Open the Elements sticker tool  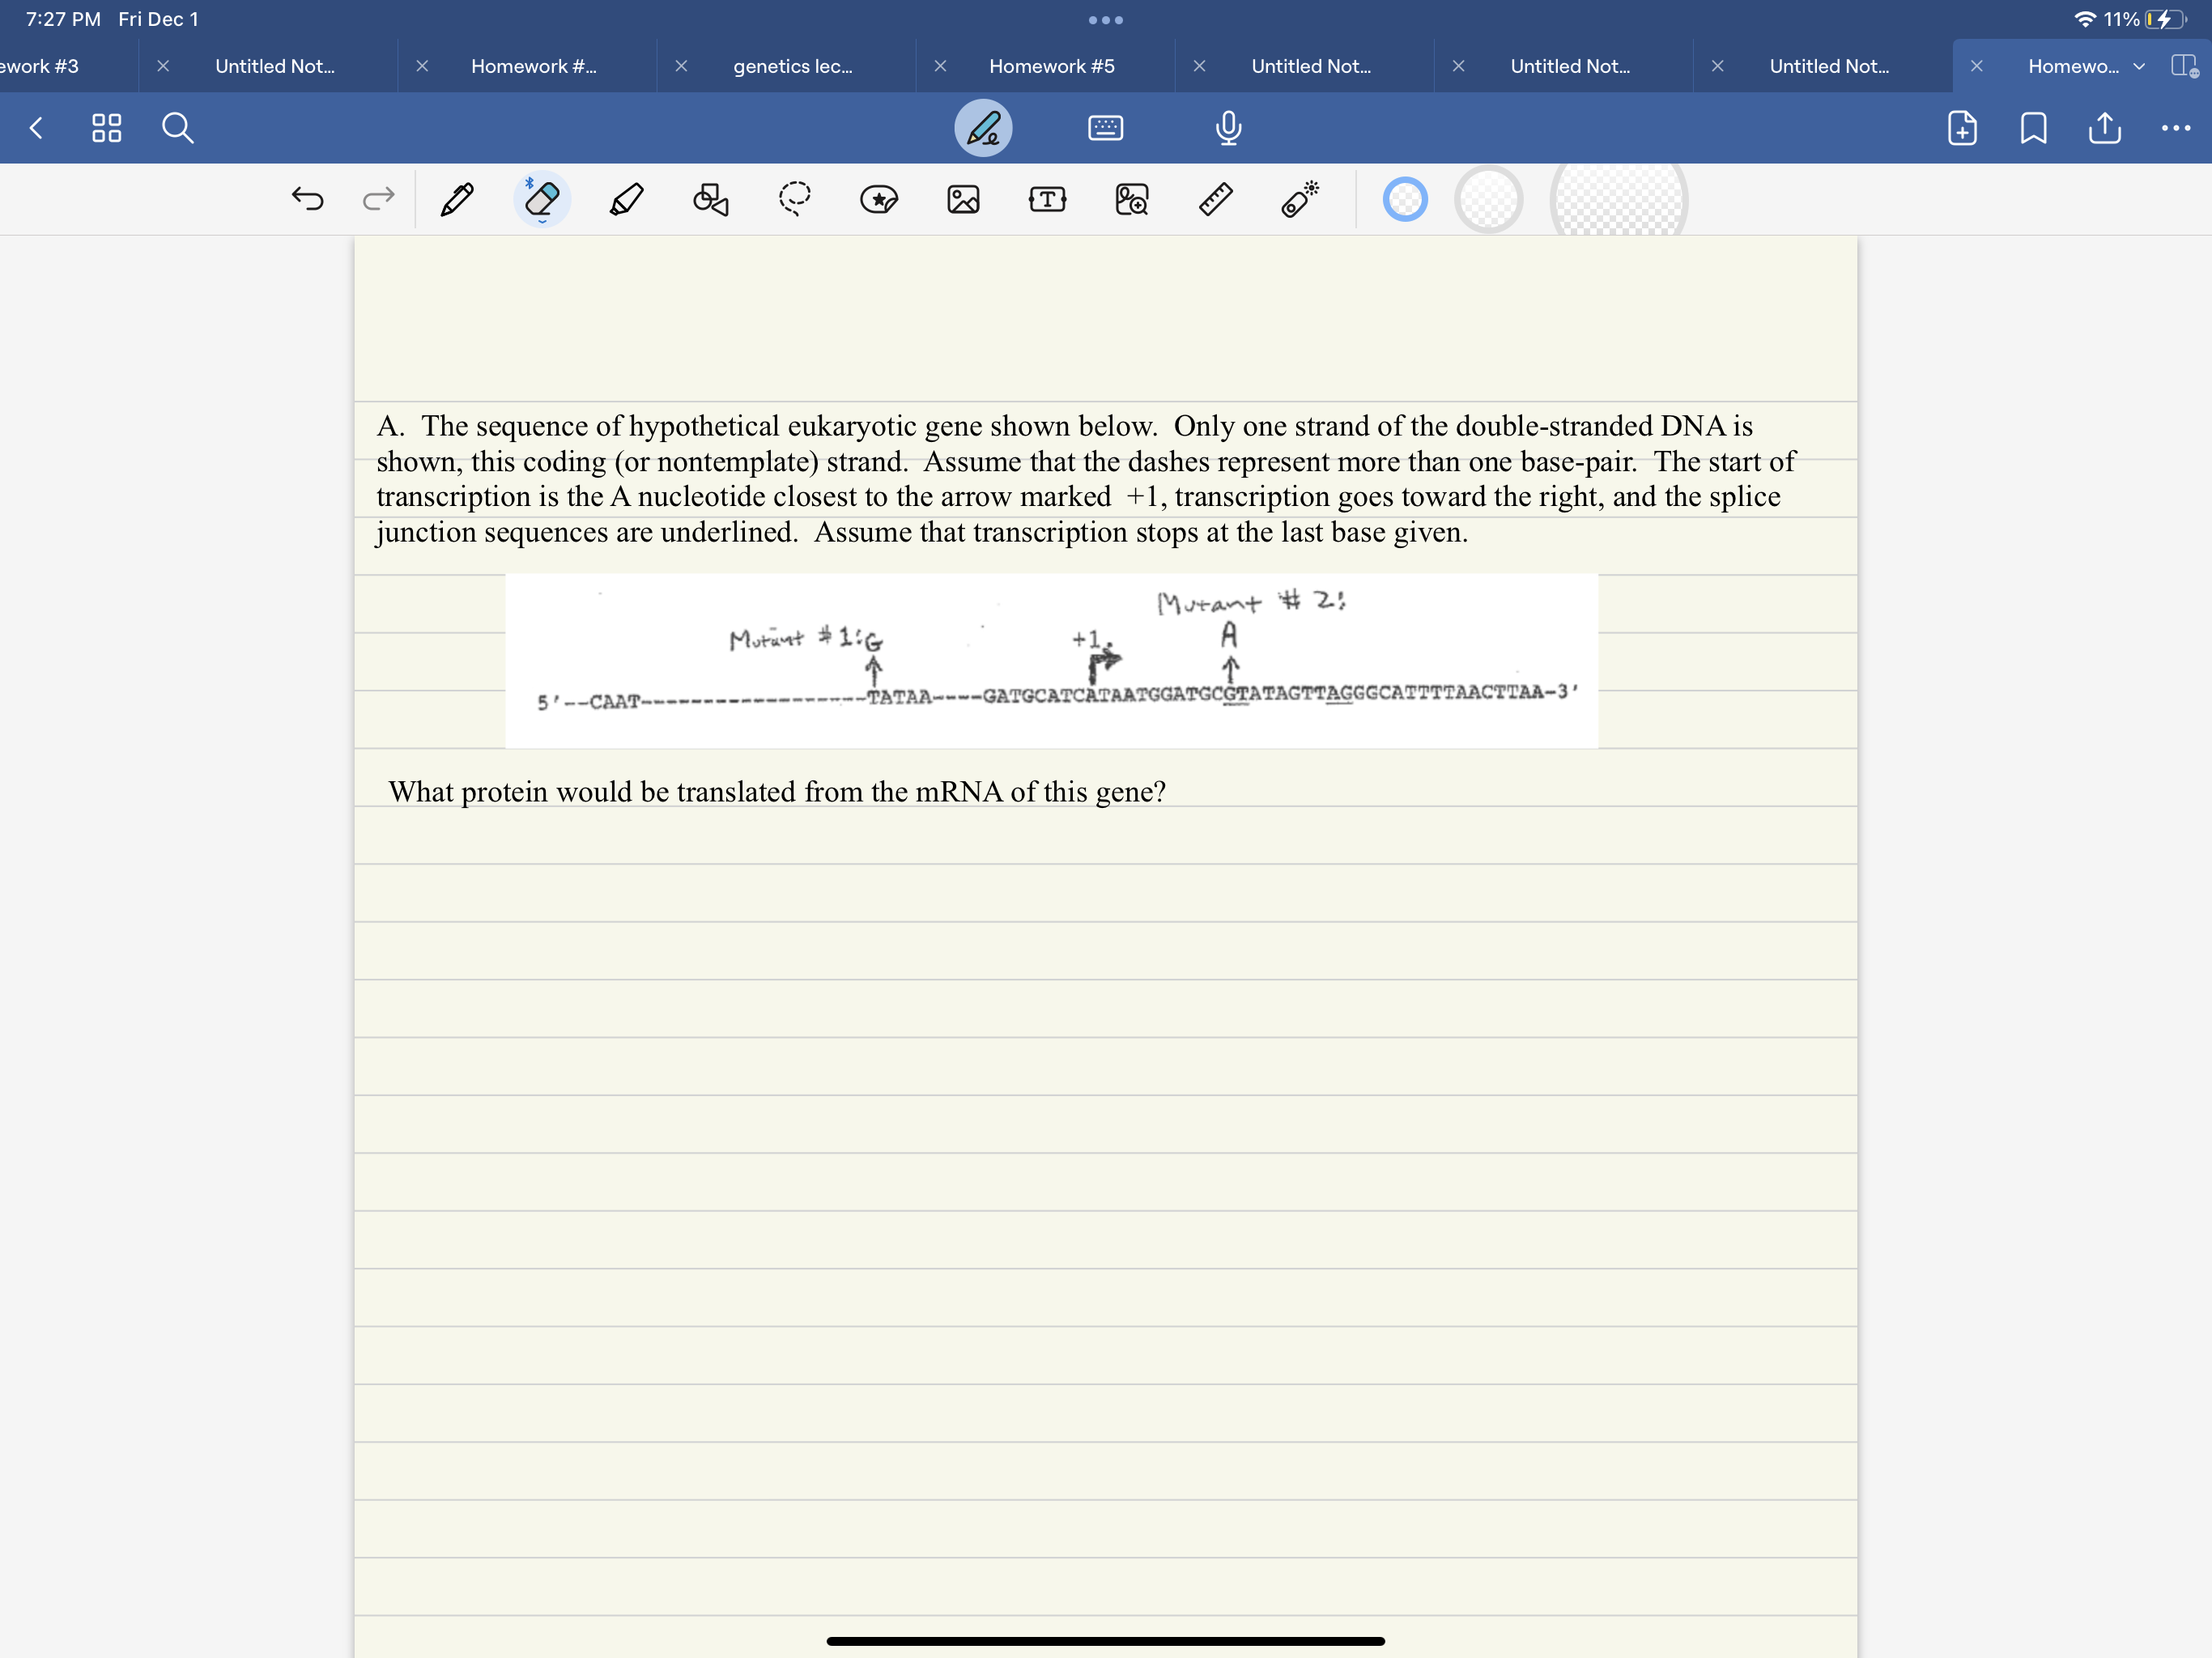[x=879, y=200]
